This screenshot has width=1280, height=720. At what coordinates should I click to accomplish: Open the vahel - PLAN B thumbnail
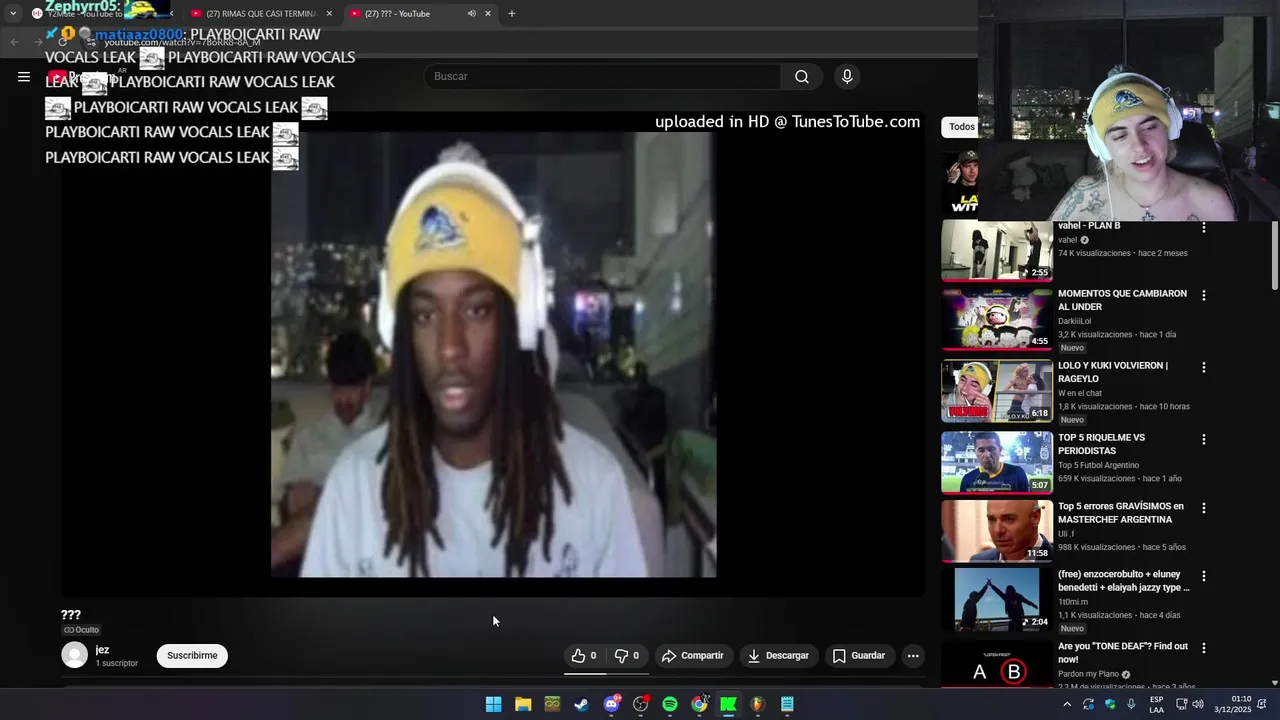pos(997,250)
